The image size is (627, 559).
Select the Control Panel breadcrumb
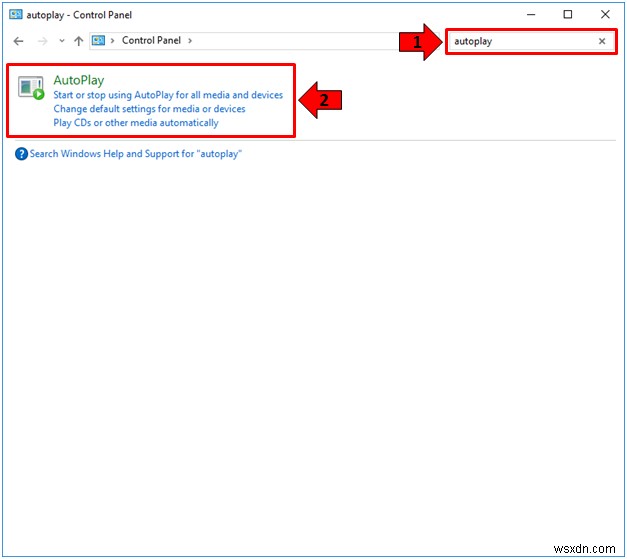pos(151,40)
